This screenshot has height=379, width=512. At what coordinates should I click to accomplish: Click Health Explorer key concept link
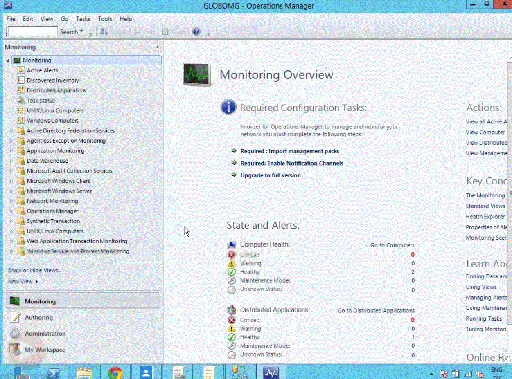pyautogui.click(x=485, y=217)
